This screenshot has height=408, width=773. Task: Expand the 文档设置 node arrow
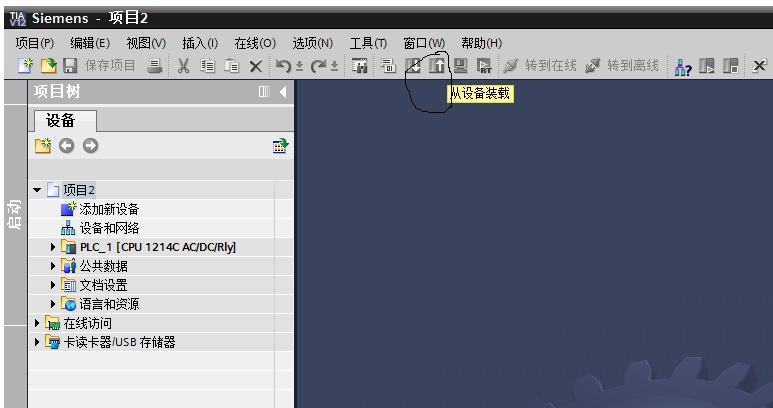pyautogui.click(x=53, y=285)
